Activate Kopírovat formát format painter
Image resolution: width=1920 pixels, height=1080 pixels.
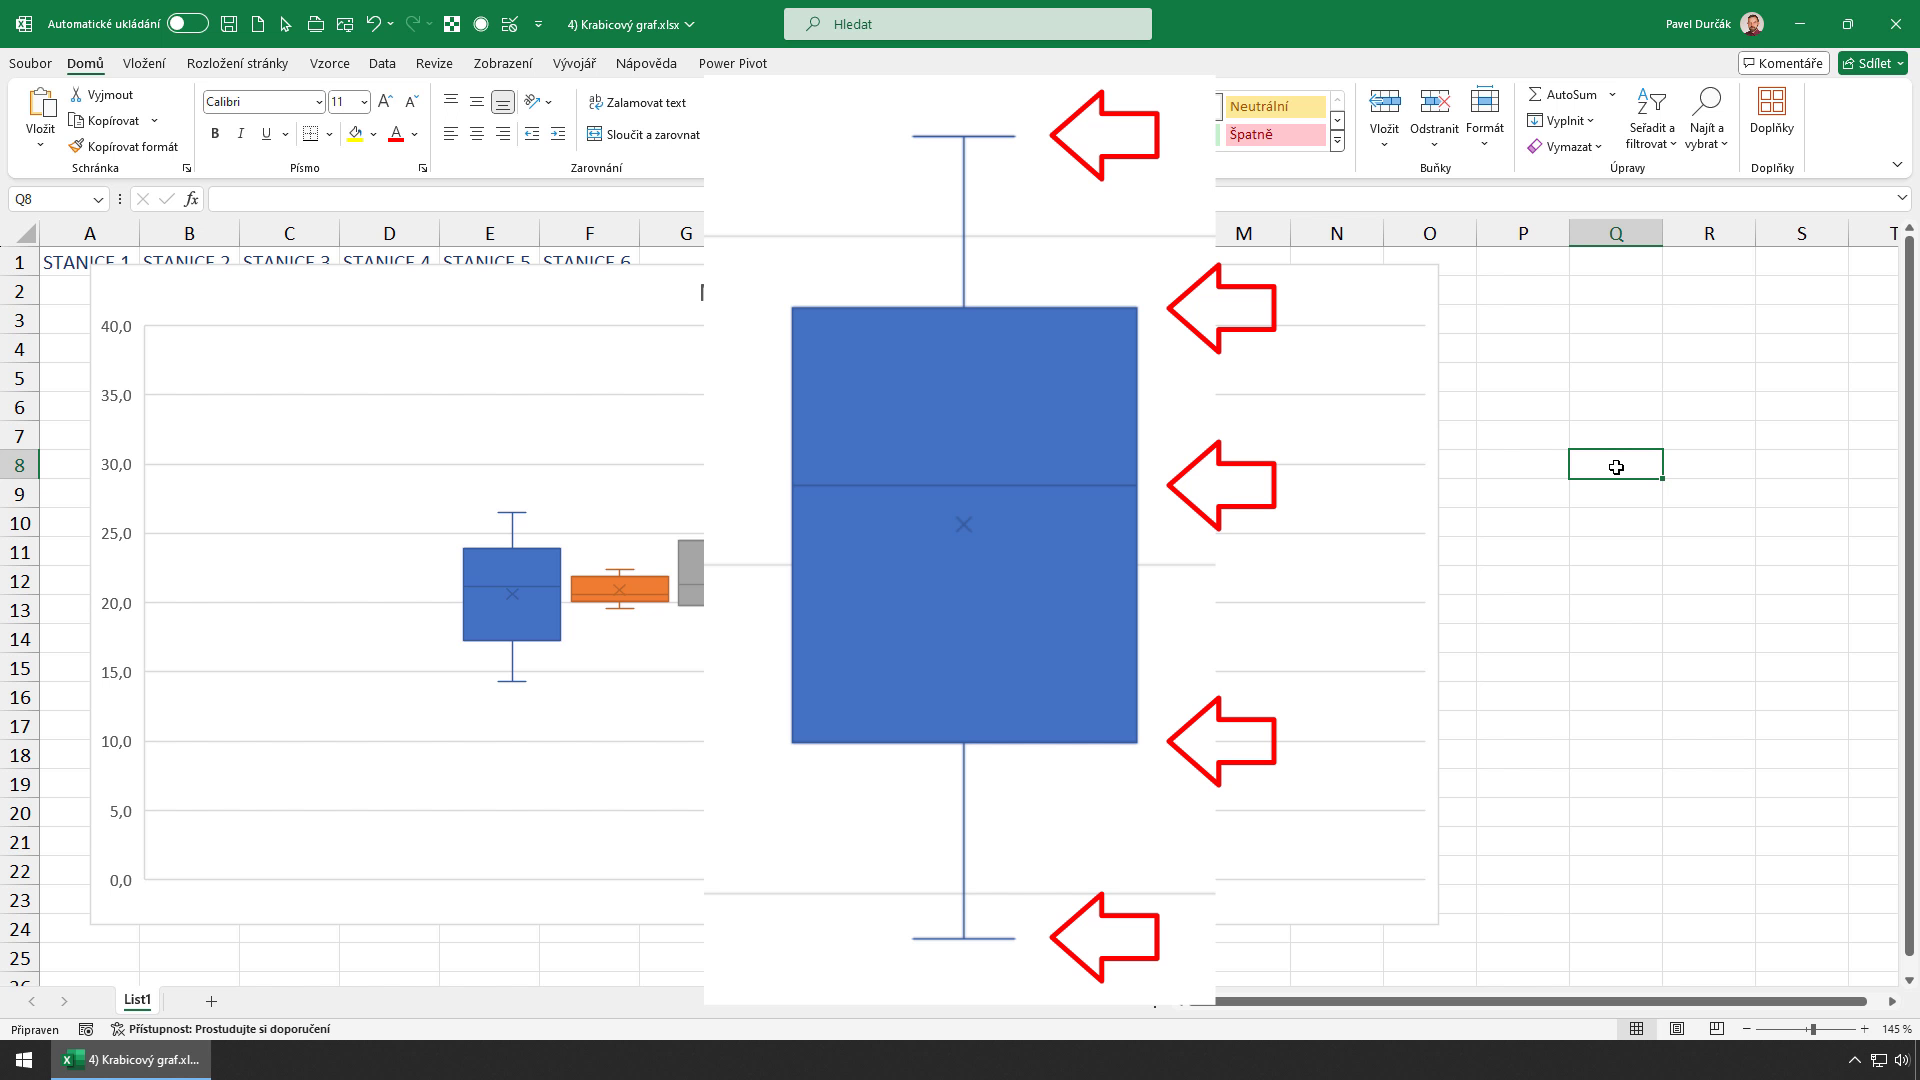point(123,147)
